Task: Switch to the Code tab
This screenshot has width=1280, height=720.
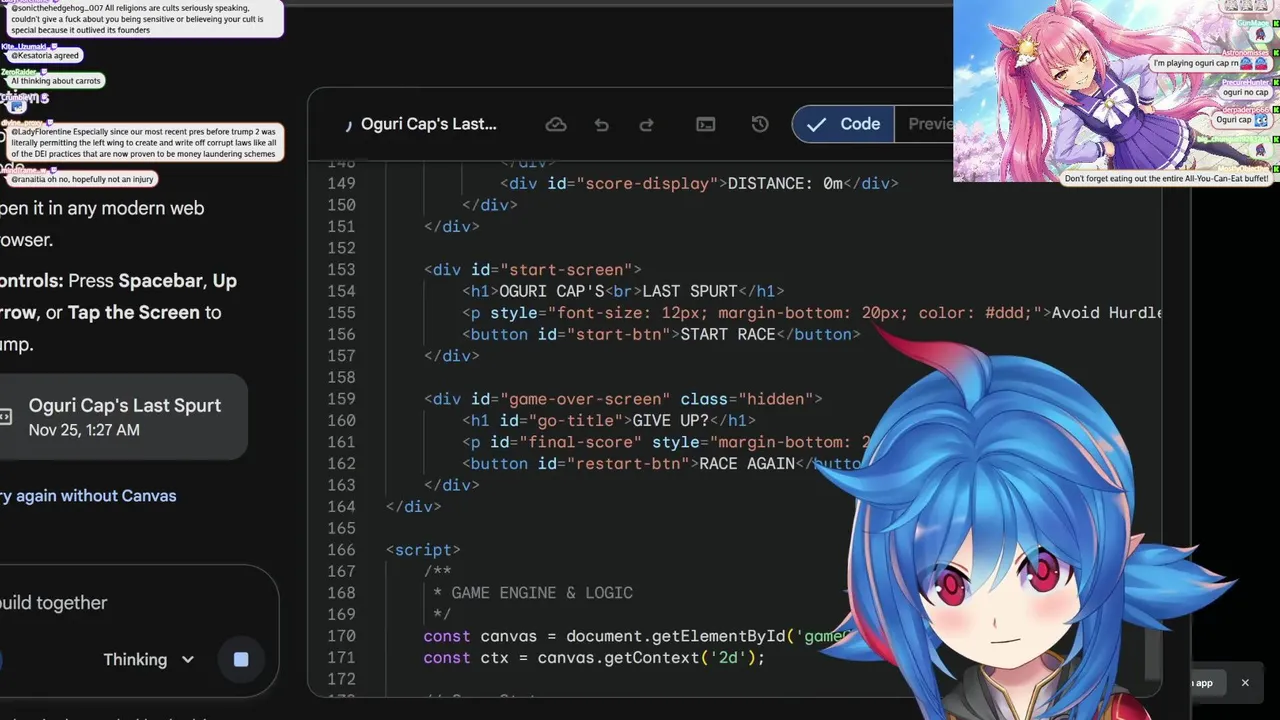Action: coord(844,124)
